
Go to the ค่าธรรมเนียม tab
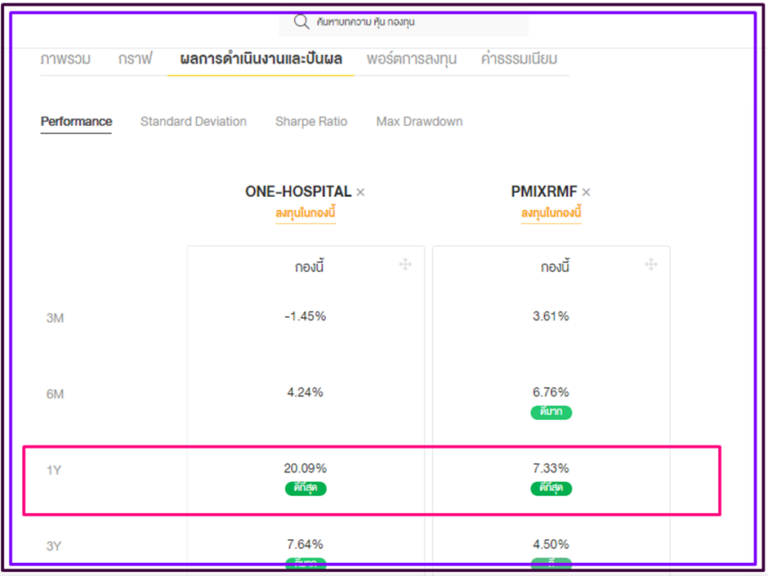tap(519, 59)
